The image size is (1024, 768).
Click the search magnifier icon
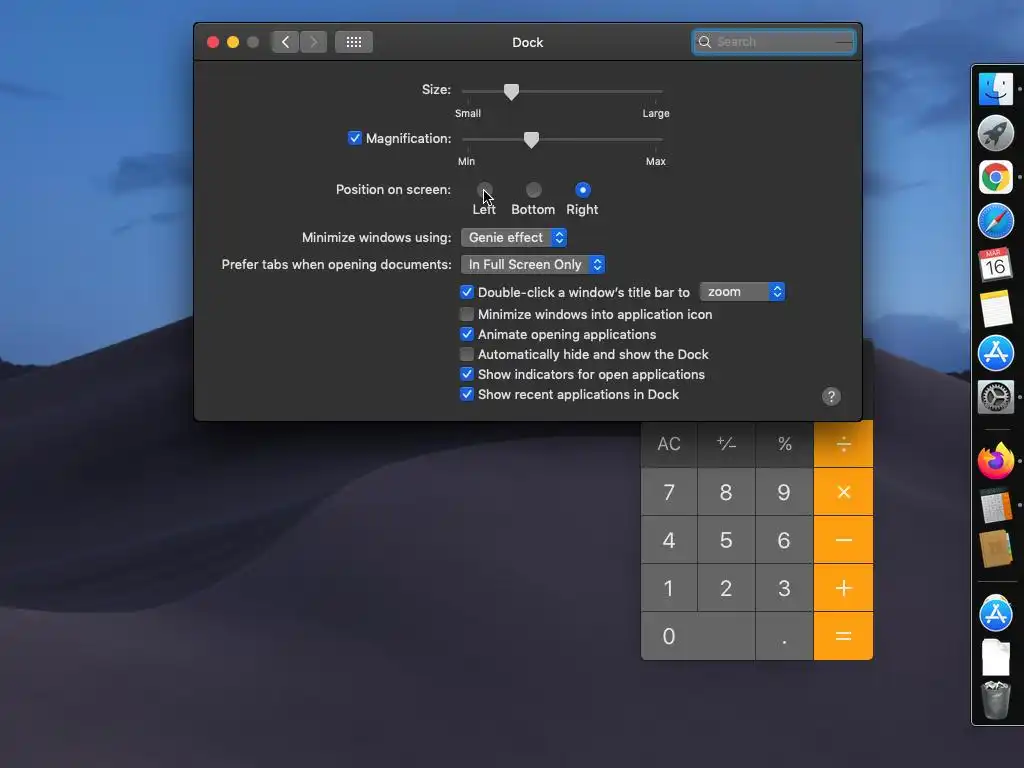(705, 42)
